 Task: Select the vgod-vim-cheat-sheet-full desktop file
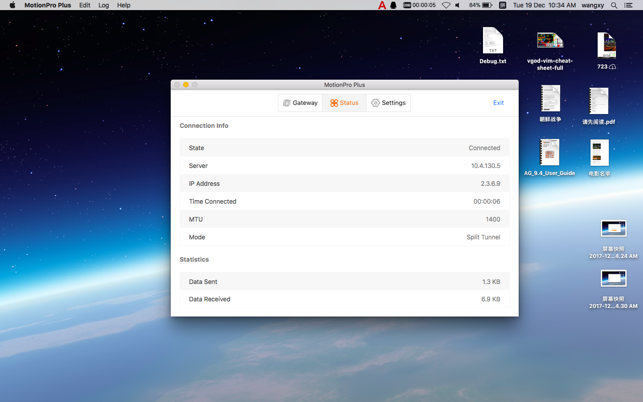coord(550,50)
